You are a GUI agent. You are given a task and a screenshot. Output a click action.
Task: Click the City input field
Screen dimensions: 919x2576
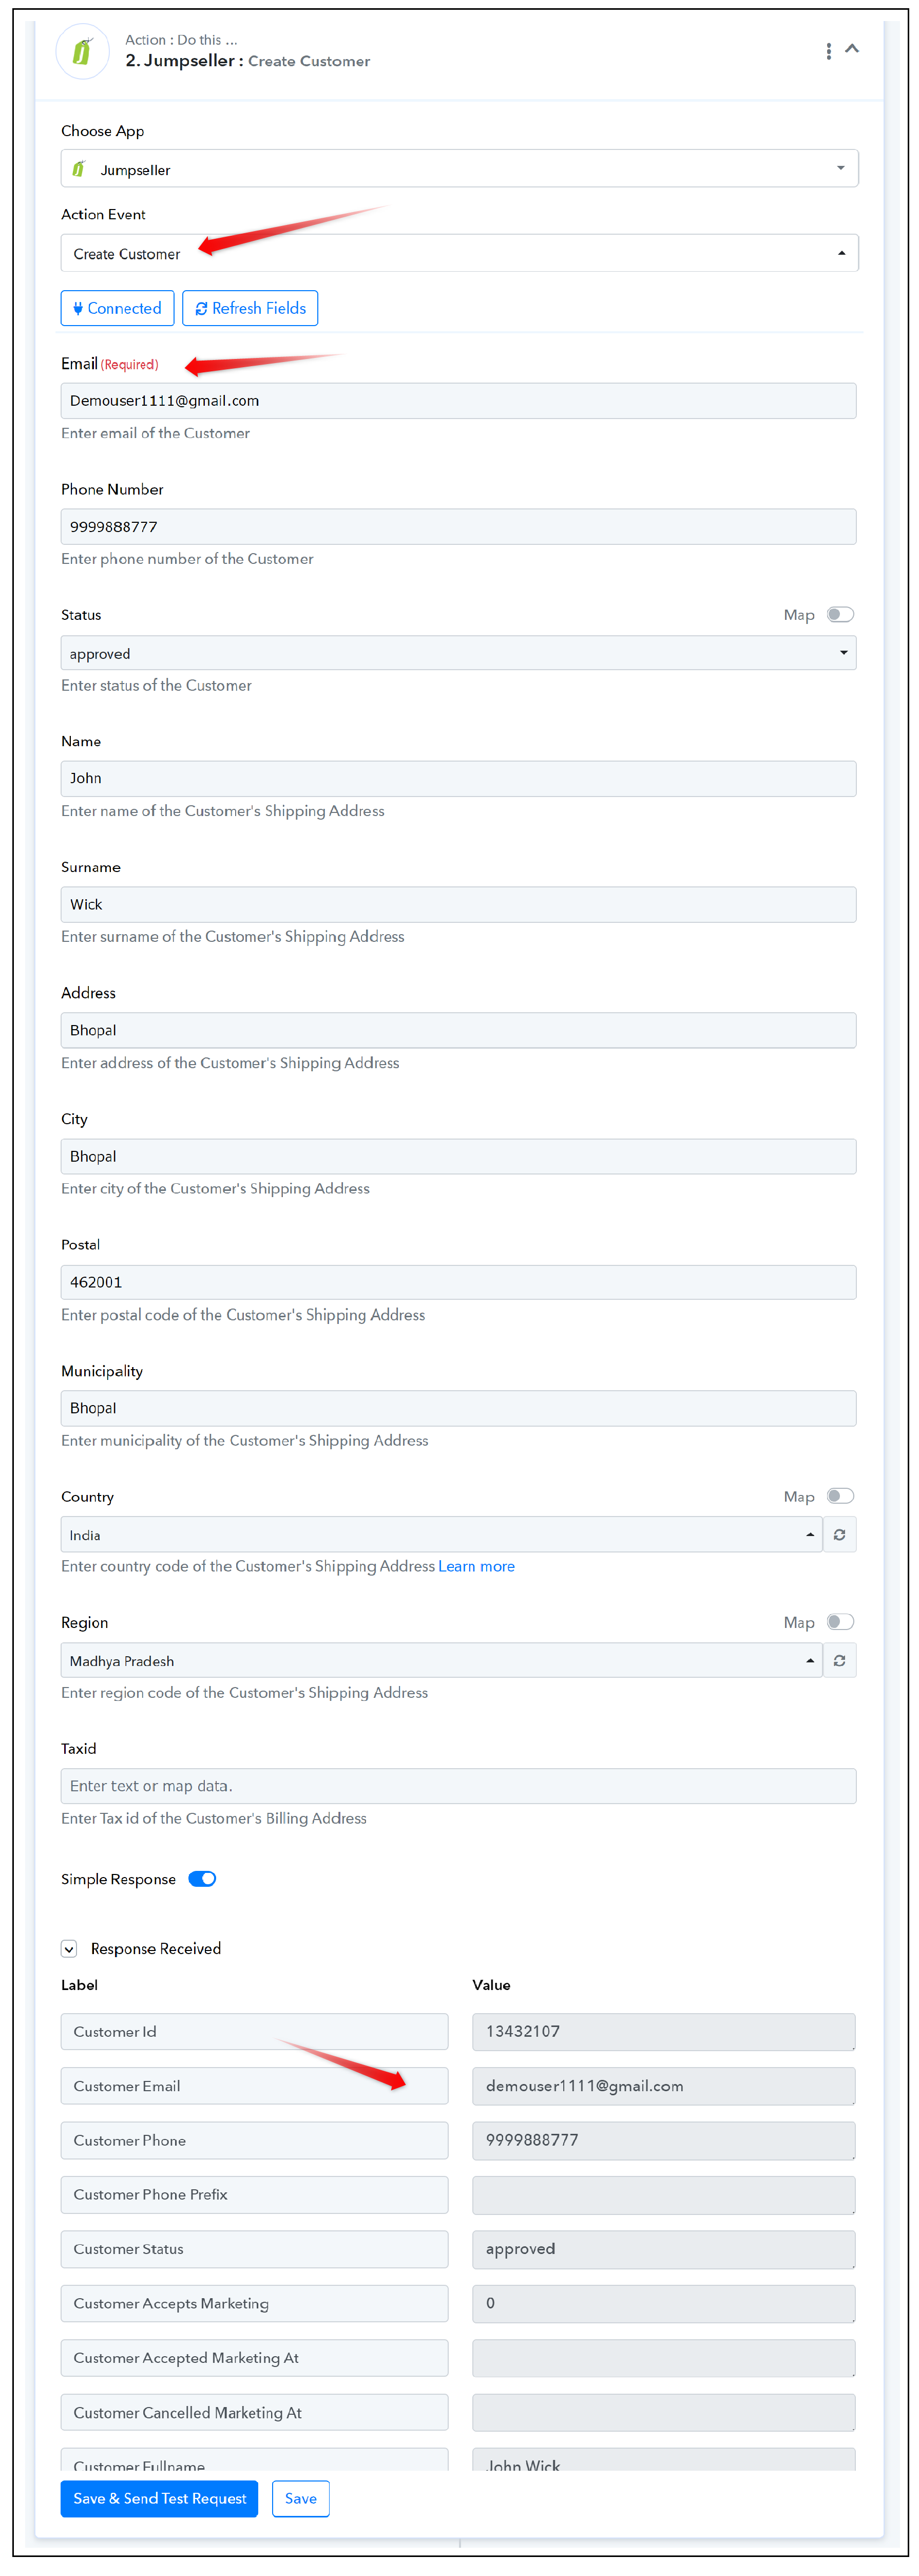pyautogui.click(x=458, y=1157)
